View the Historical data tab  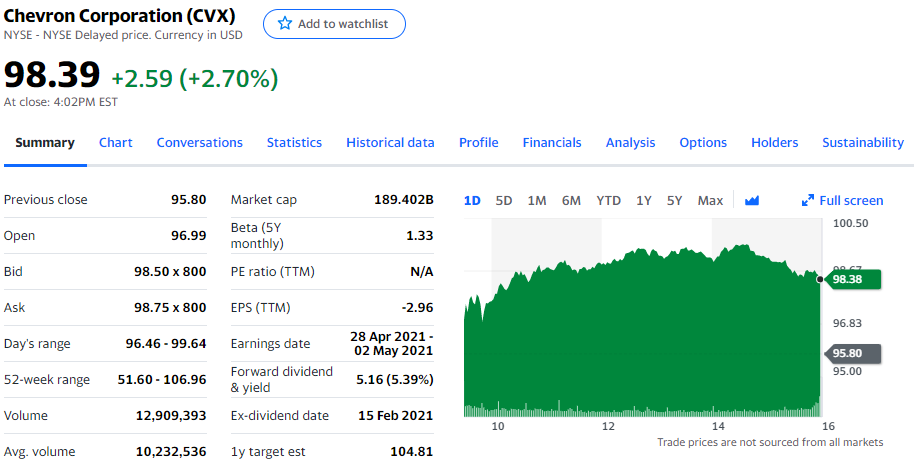click(390, 143)
